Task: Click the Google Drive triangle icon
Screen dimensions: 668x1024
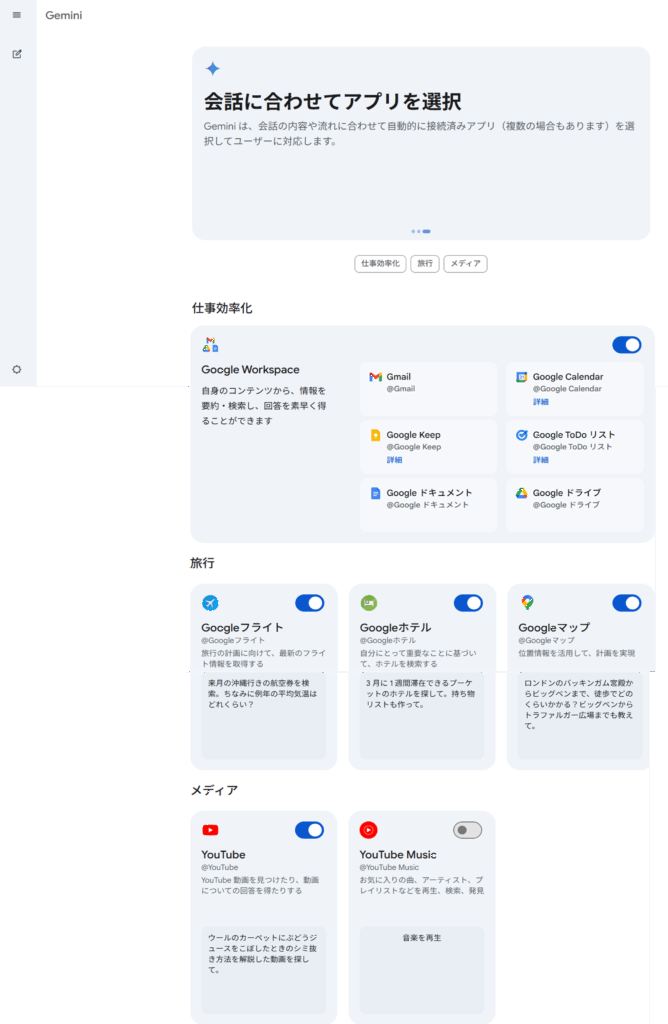Action: click(x=522, y=493)
